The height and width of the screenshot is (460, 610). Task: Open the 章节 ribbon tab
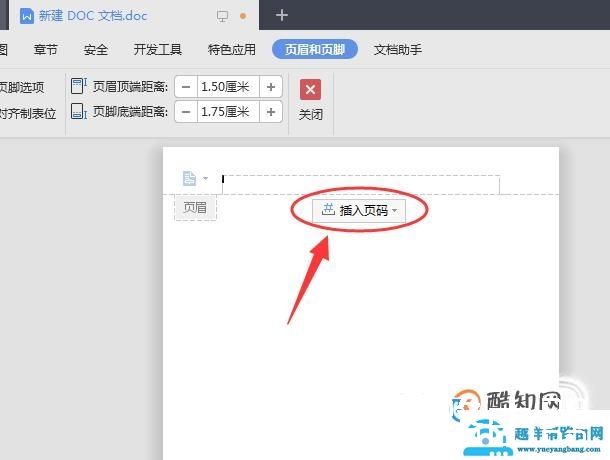tap(46, 49)
